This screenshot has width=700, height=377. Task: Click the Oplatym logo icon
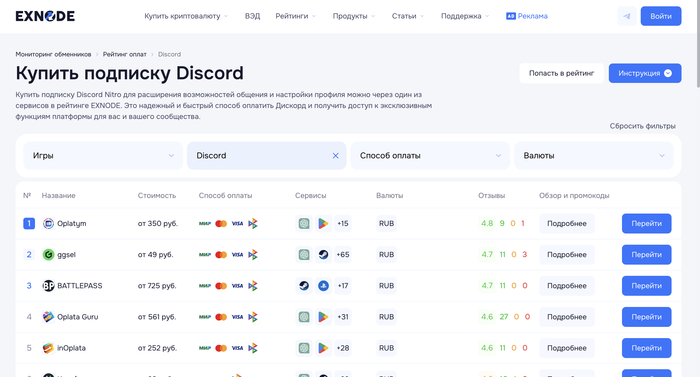(48, 223)
